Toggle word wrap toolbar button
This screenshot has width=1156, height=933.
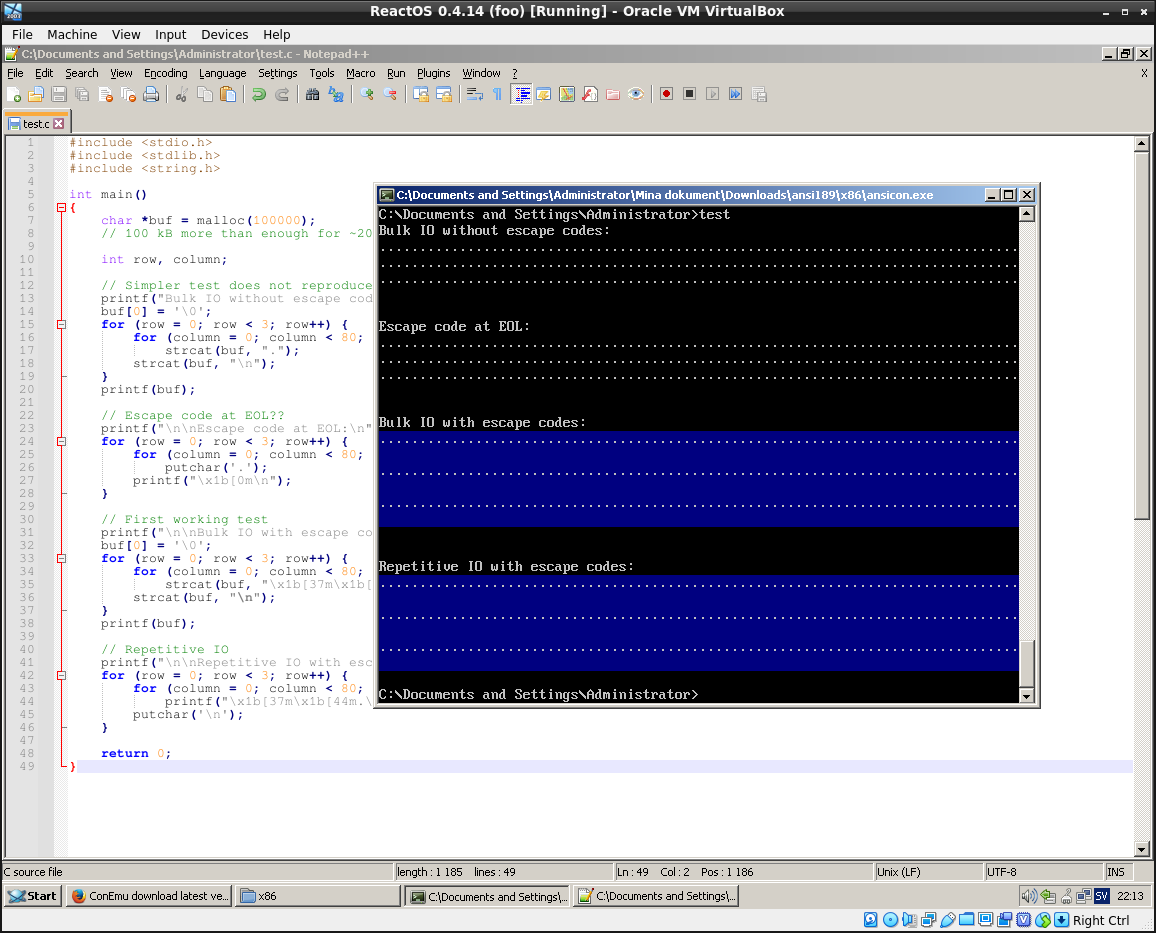(x=475, y=94)
